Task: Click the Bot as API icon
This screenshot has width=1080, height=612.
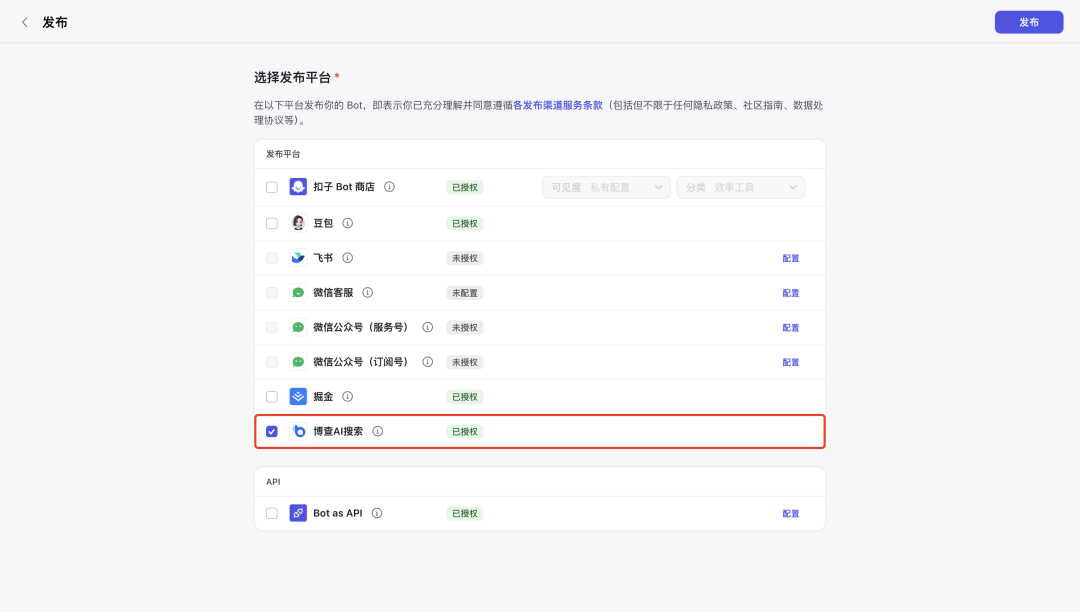Action: pyautogui.click(x=298, y=513)
